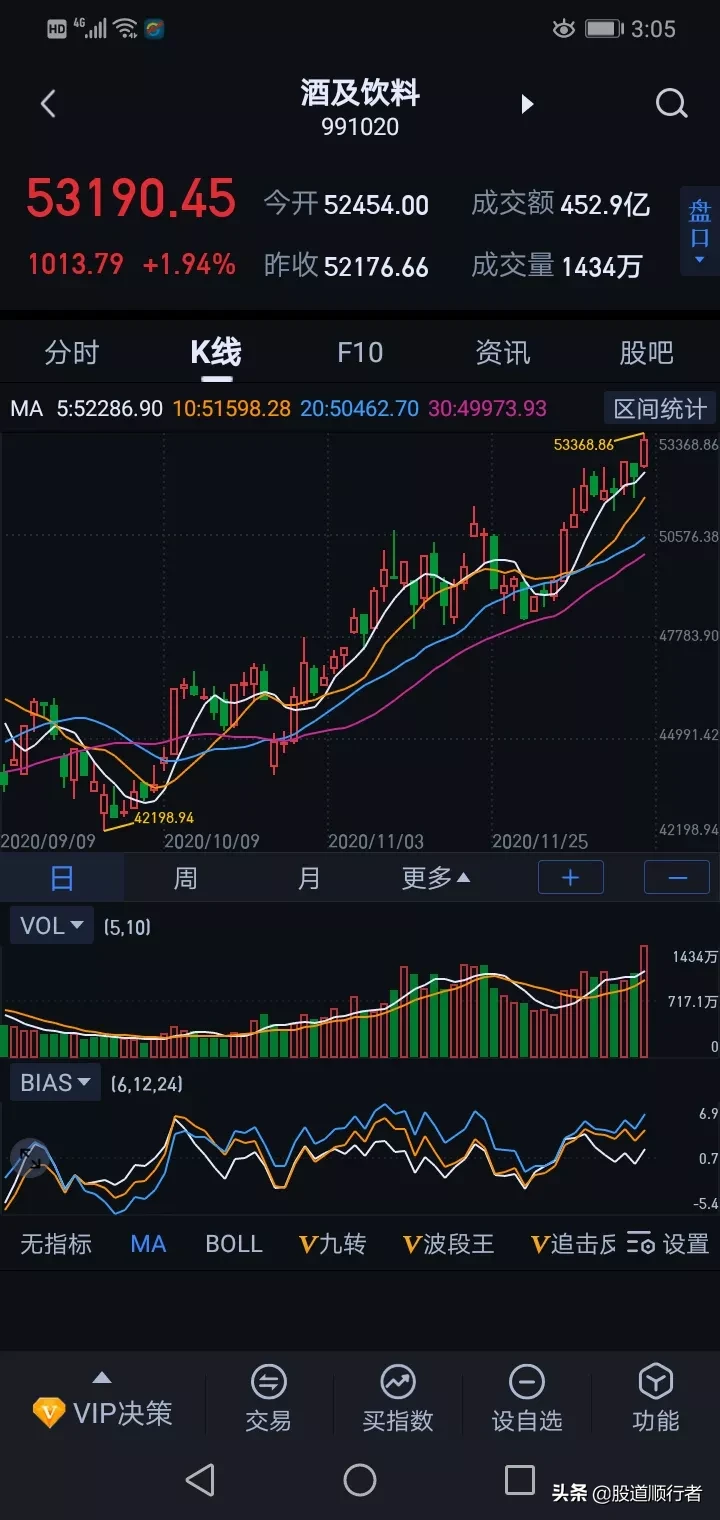Tap Android recent apps square
This screenshot has width=720, height=1520.
click(520, 1480)
